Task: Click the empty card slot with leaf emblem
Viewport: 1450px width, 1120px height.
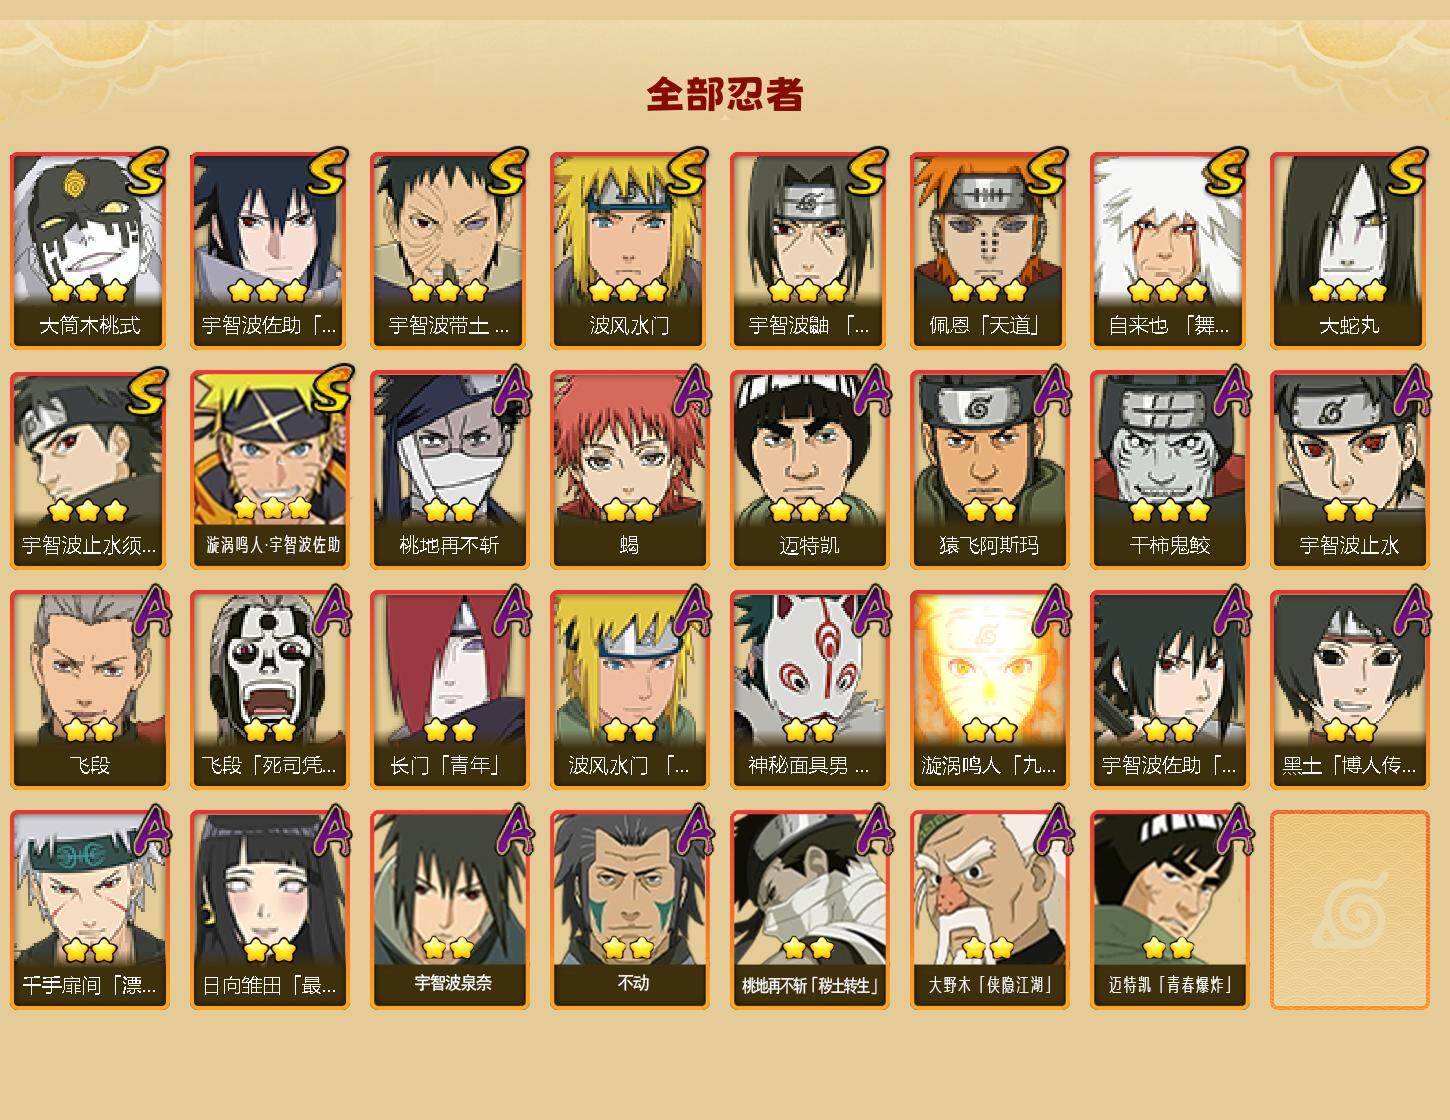Action: (1349, 910)
